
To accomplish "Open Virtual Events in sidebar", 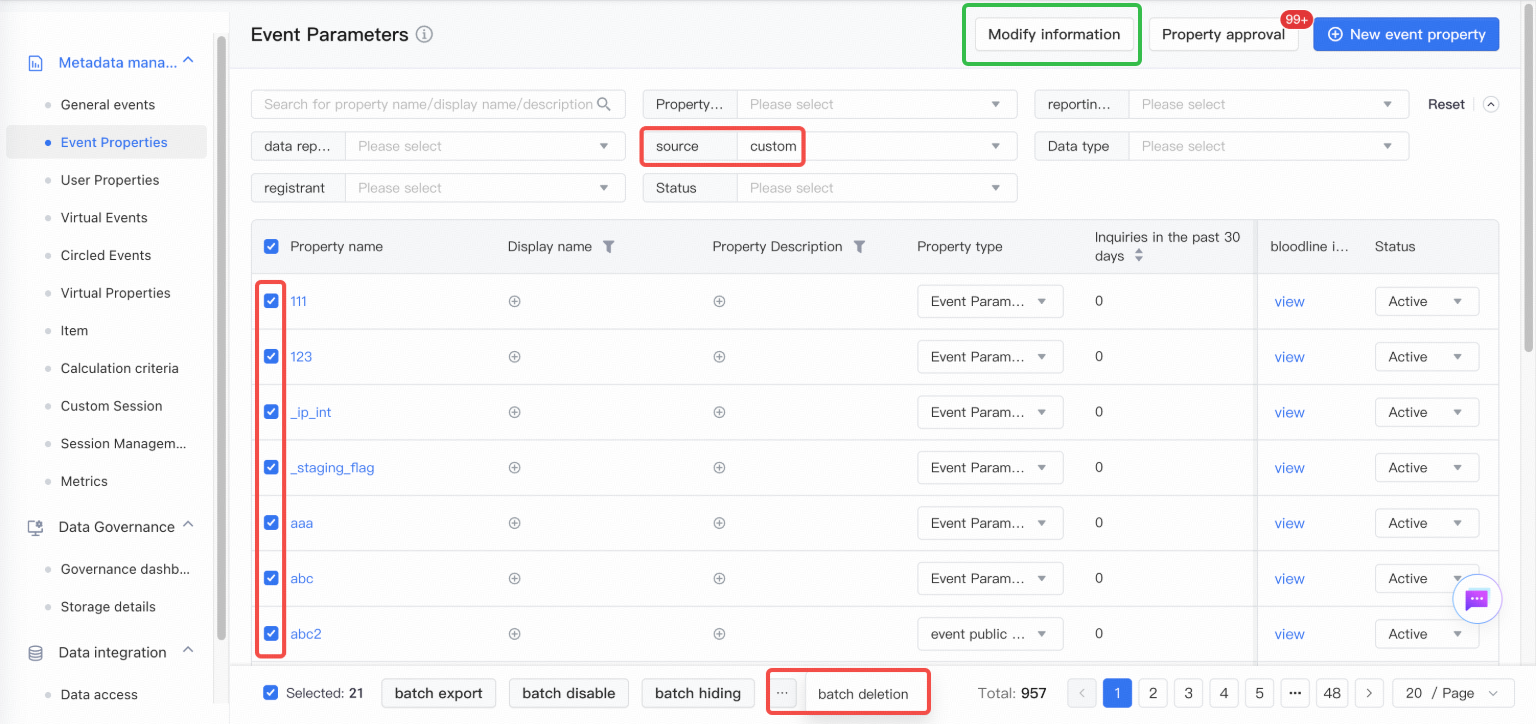I will click(x=104, y=218).
